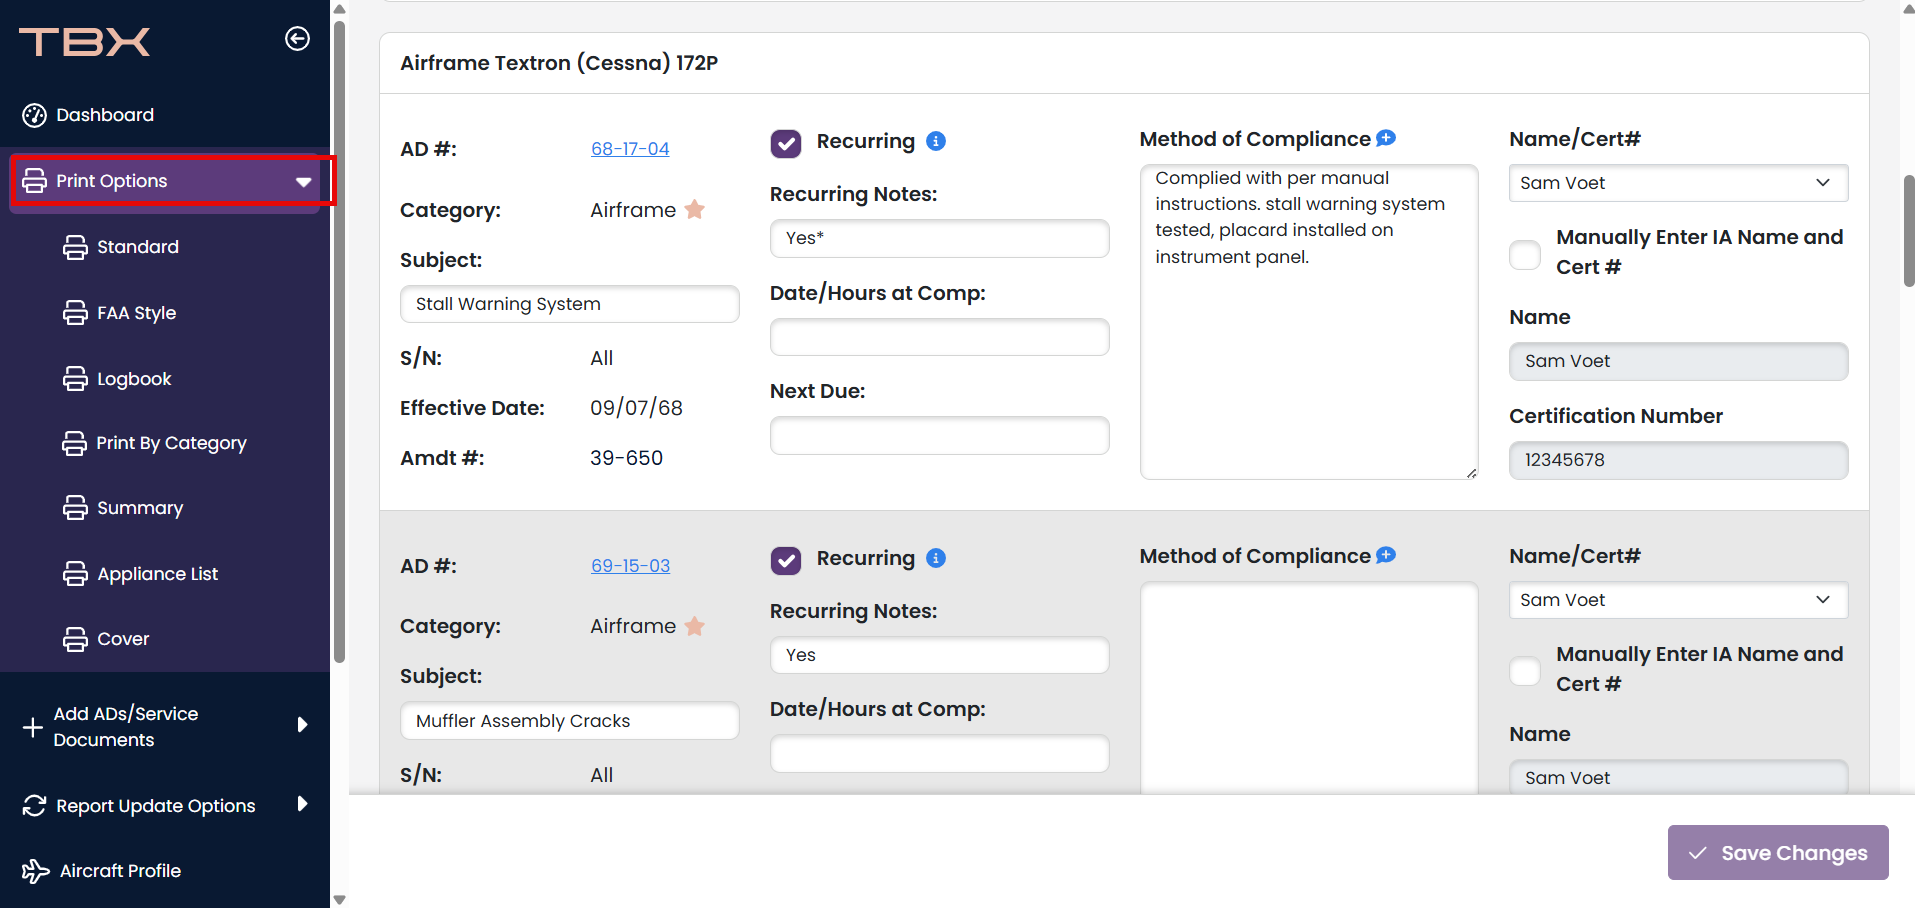Click the printer icon beside Appliance List
Viewport: 1915px width, 908px height.
tap(75, 574)
